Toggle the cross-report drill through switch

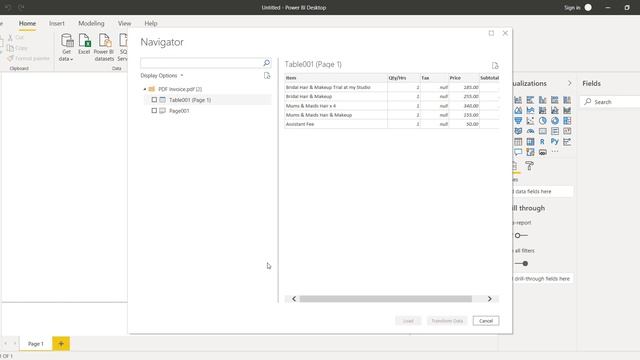pyautogui.click(x=521, y=236)
